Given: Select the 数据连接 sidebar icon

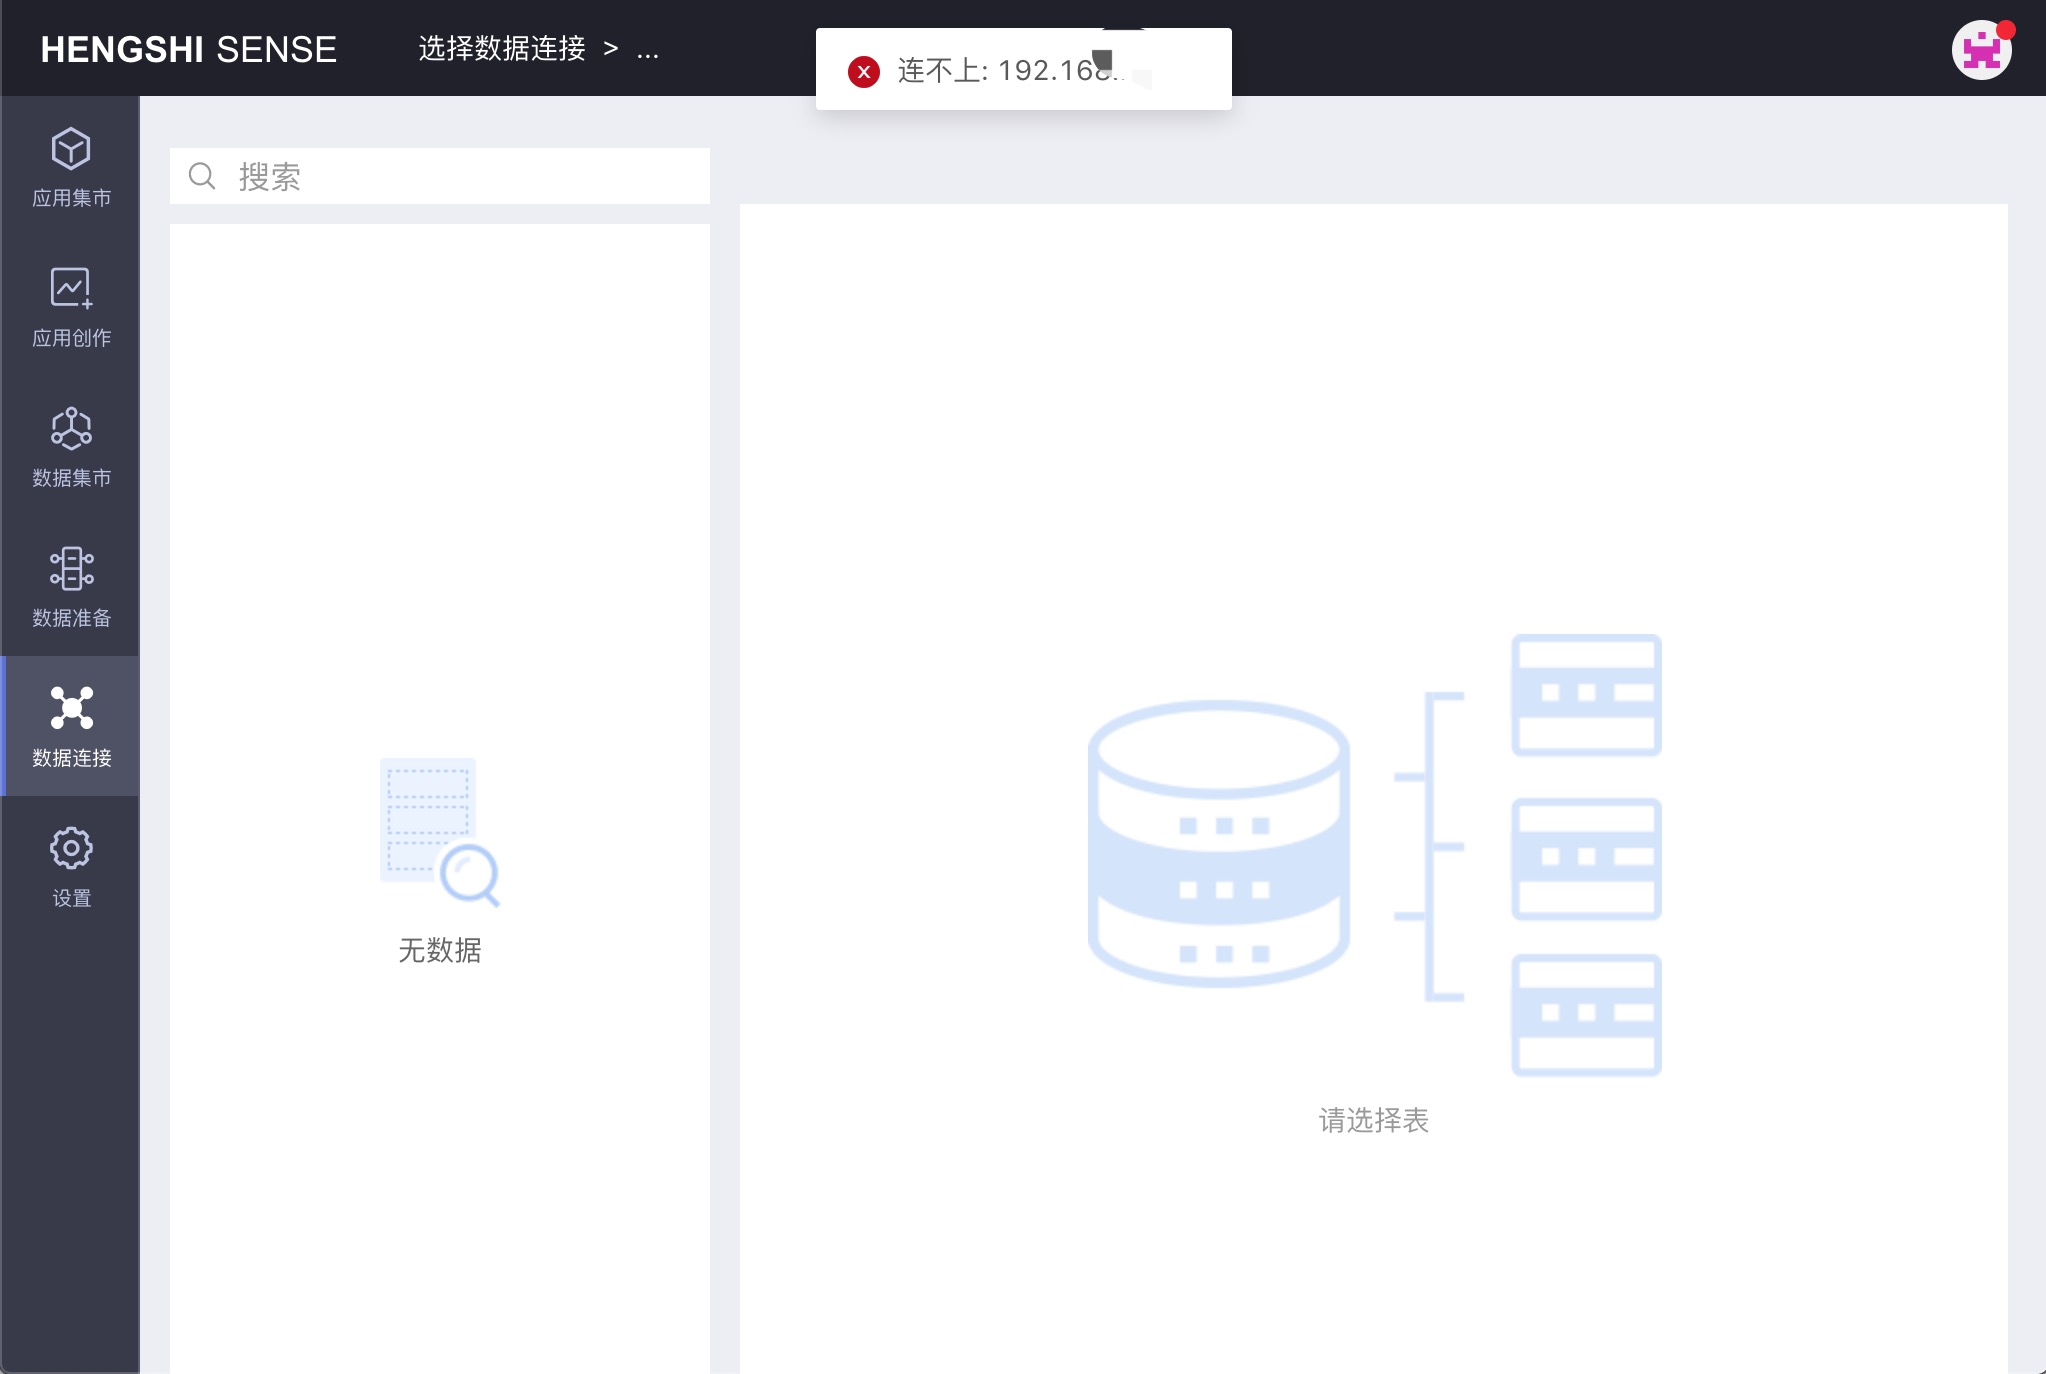Looking at the screenshot, I should coord(71,707).
